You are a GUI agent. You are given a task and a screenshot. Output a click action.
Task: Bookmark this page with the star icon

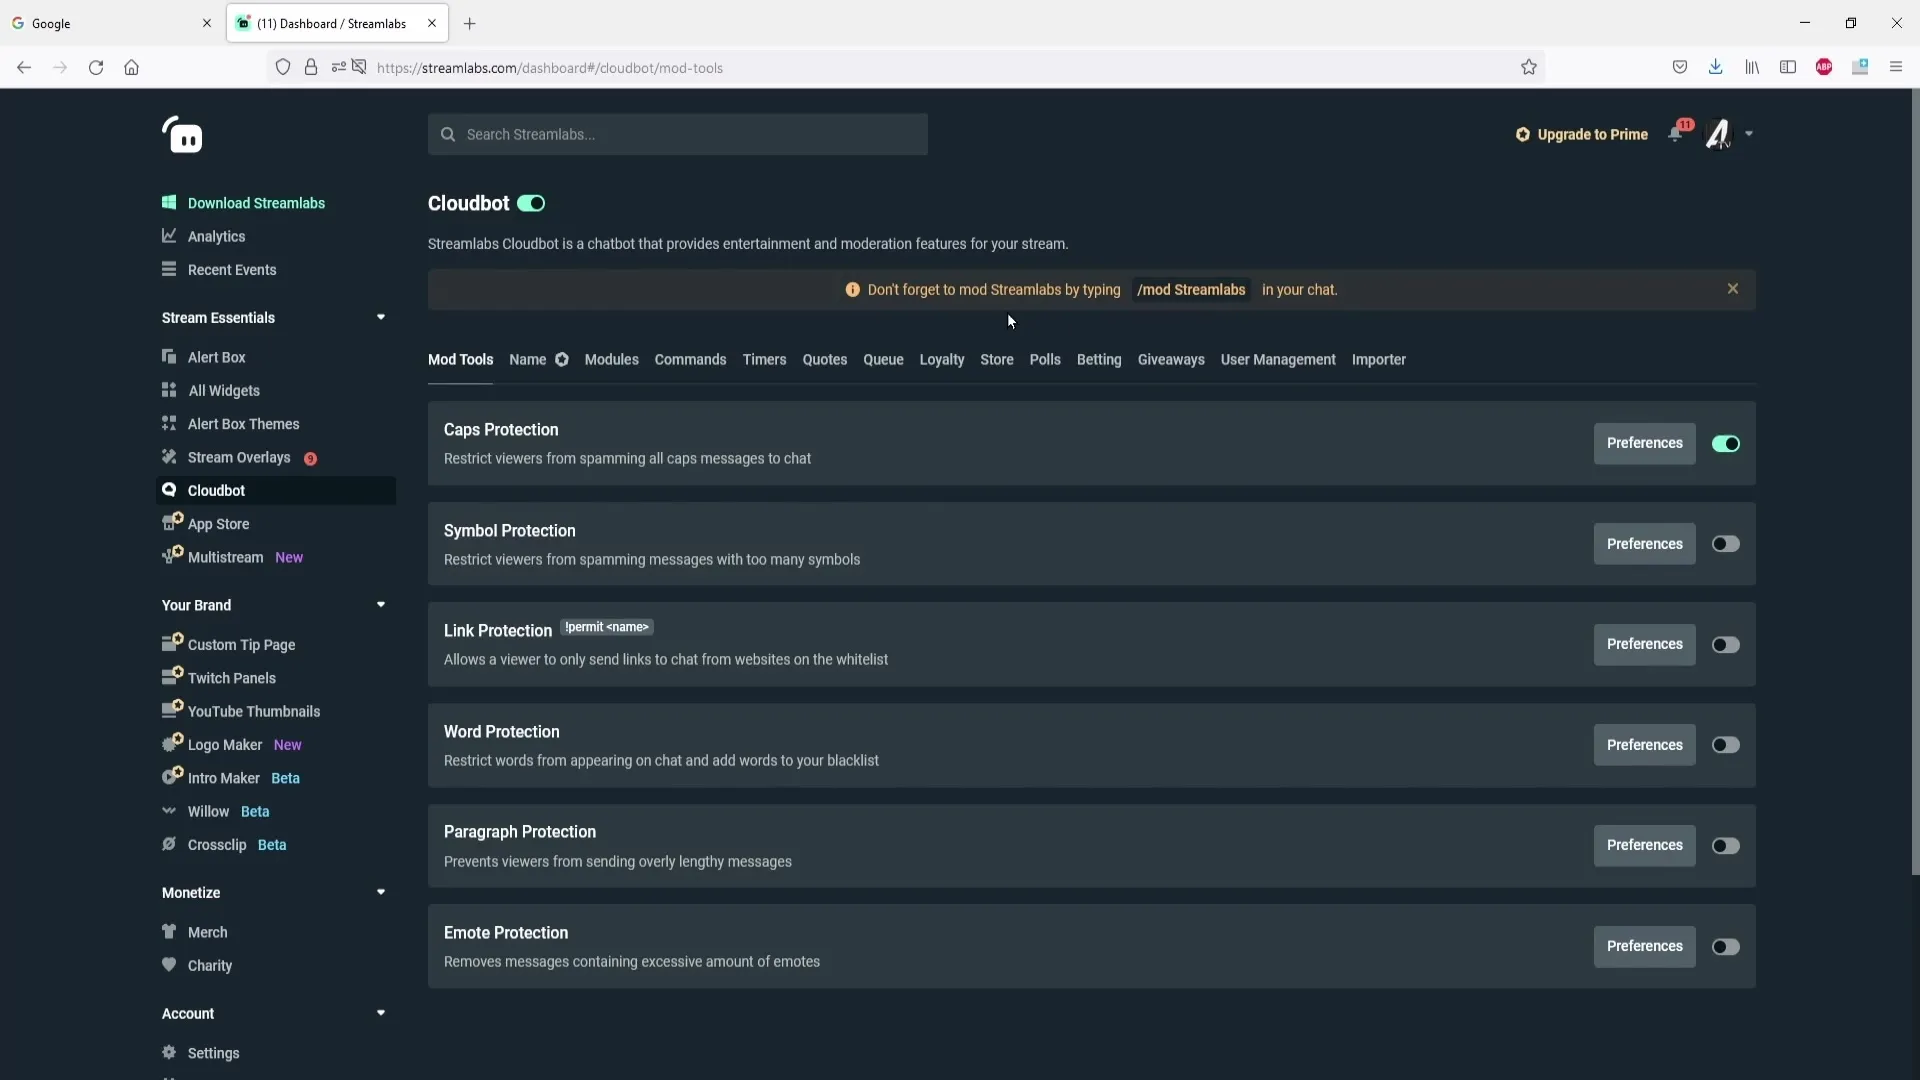point(1528,67)
